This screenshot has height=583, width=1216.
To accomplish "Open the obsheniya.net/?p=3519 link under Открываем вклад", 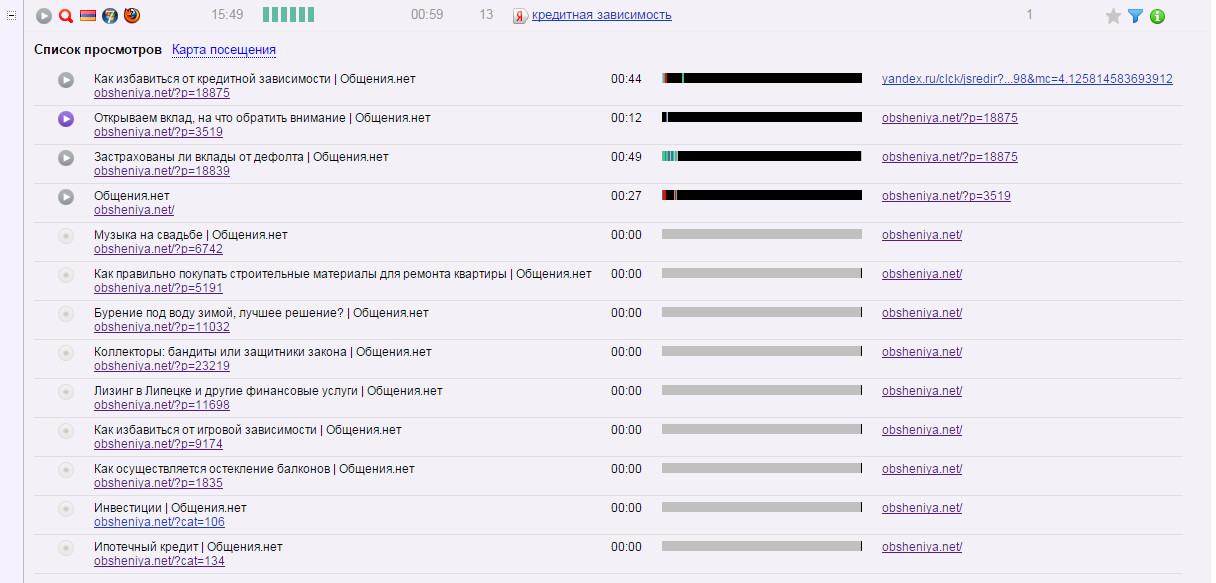I will pyautogui.click(x=158, y=131).
